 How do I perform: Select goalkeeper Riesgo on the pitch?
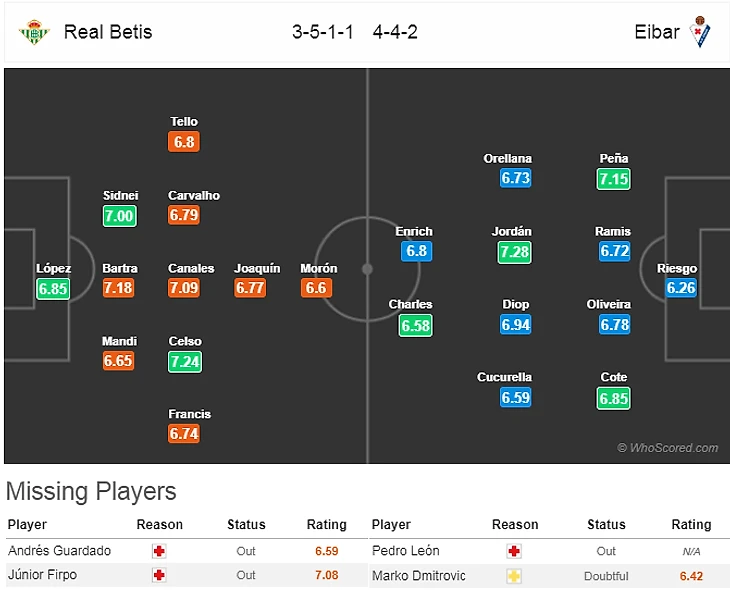click(677, 268)
